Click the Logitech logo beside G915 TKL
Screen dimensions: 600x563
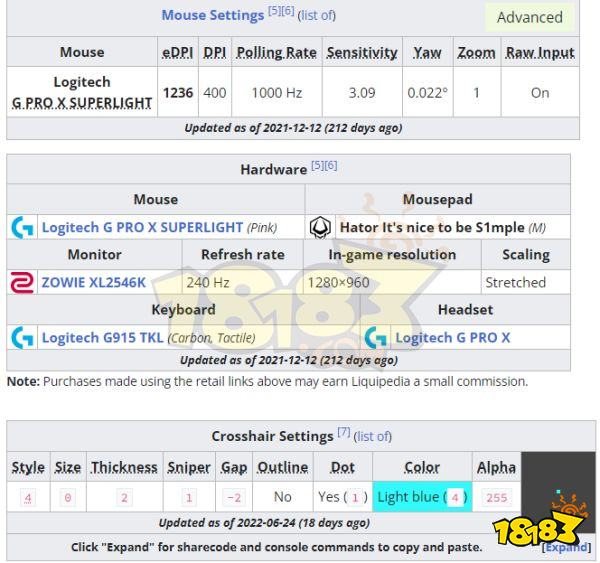click(22, 338)
